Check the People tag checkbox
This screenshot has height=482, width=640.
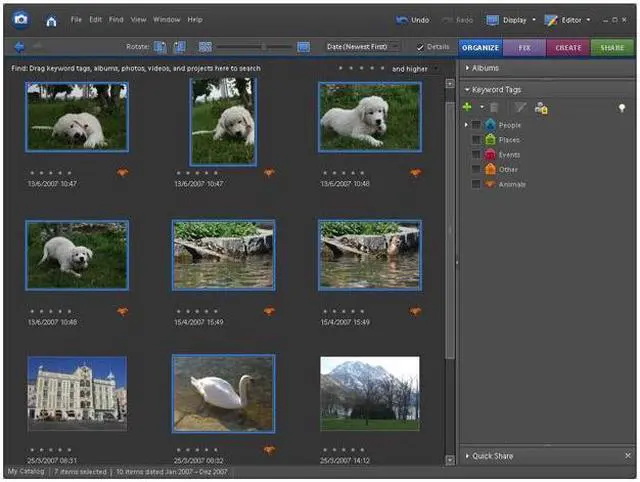476,125
